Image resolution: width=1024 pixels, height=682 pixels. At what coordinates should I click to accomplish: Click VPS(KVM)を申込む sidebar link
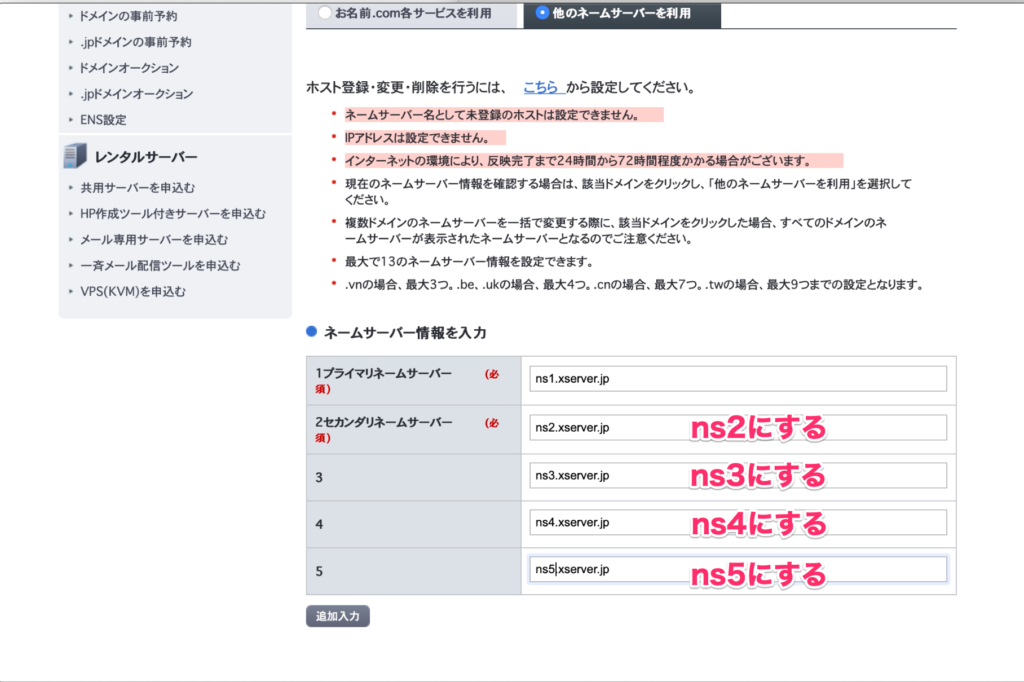(x=133, y=292)
